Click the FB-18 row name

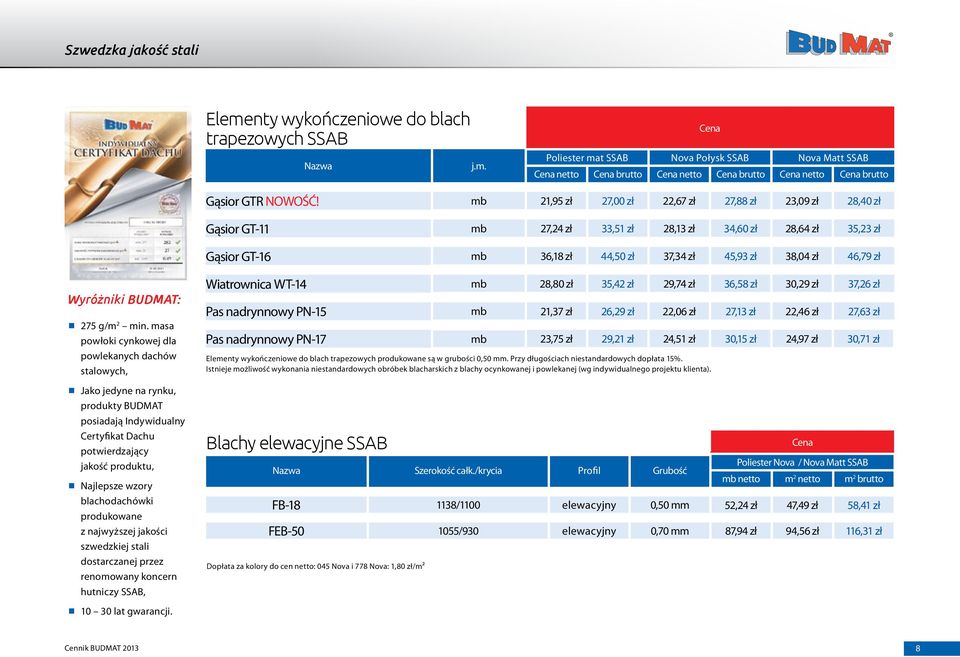point(286,505)
